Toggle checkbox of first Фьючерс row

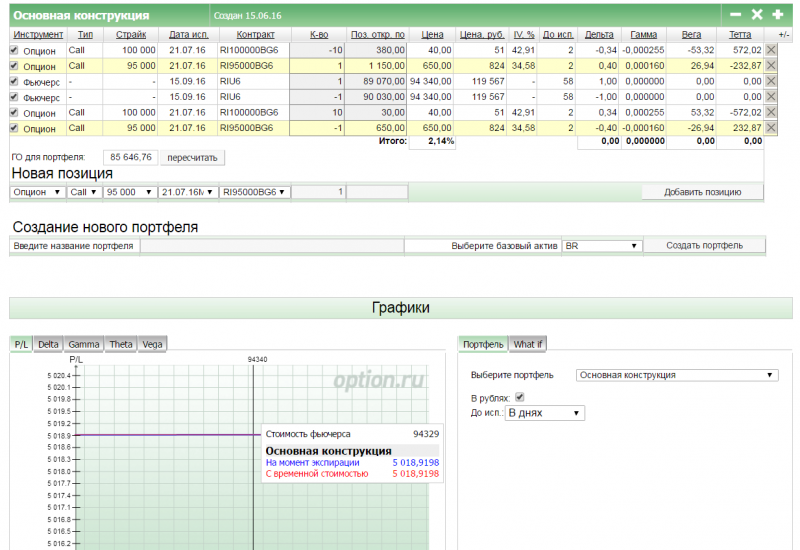tap(14, 81)
